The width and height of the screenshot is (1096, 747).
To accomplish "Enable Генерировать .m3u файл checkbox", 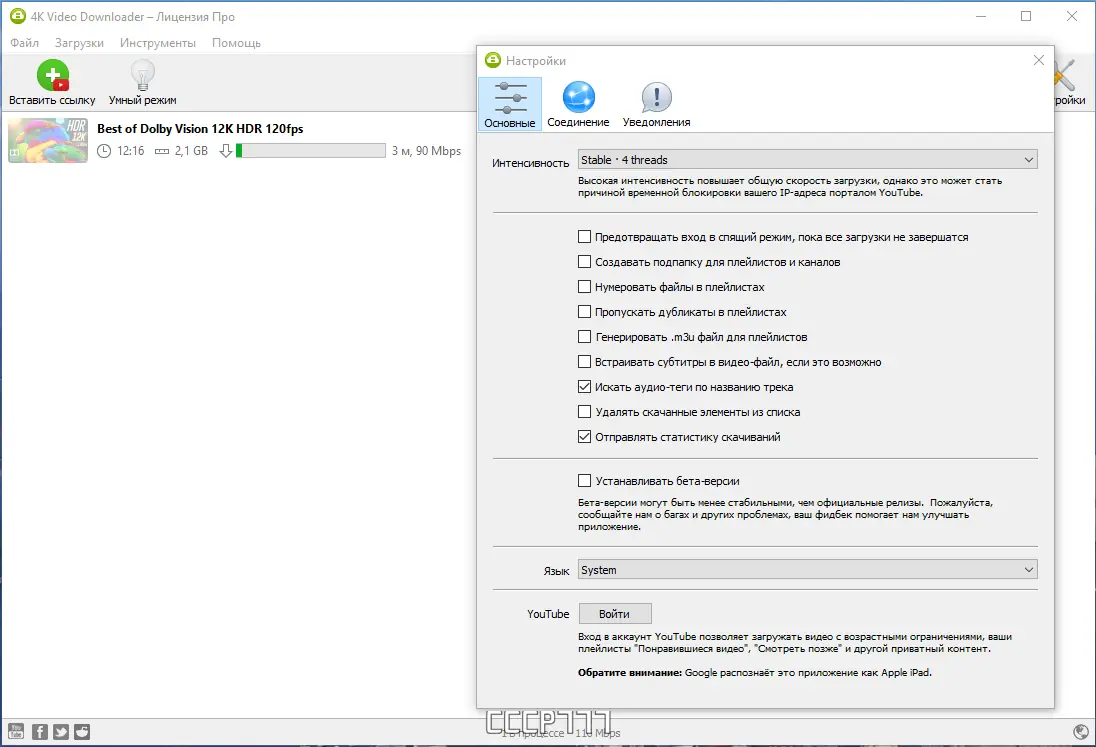I will [584, 337].
